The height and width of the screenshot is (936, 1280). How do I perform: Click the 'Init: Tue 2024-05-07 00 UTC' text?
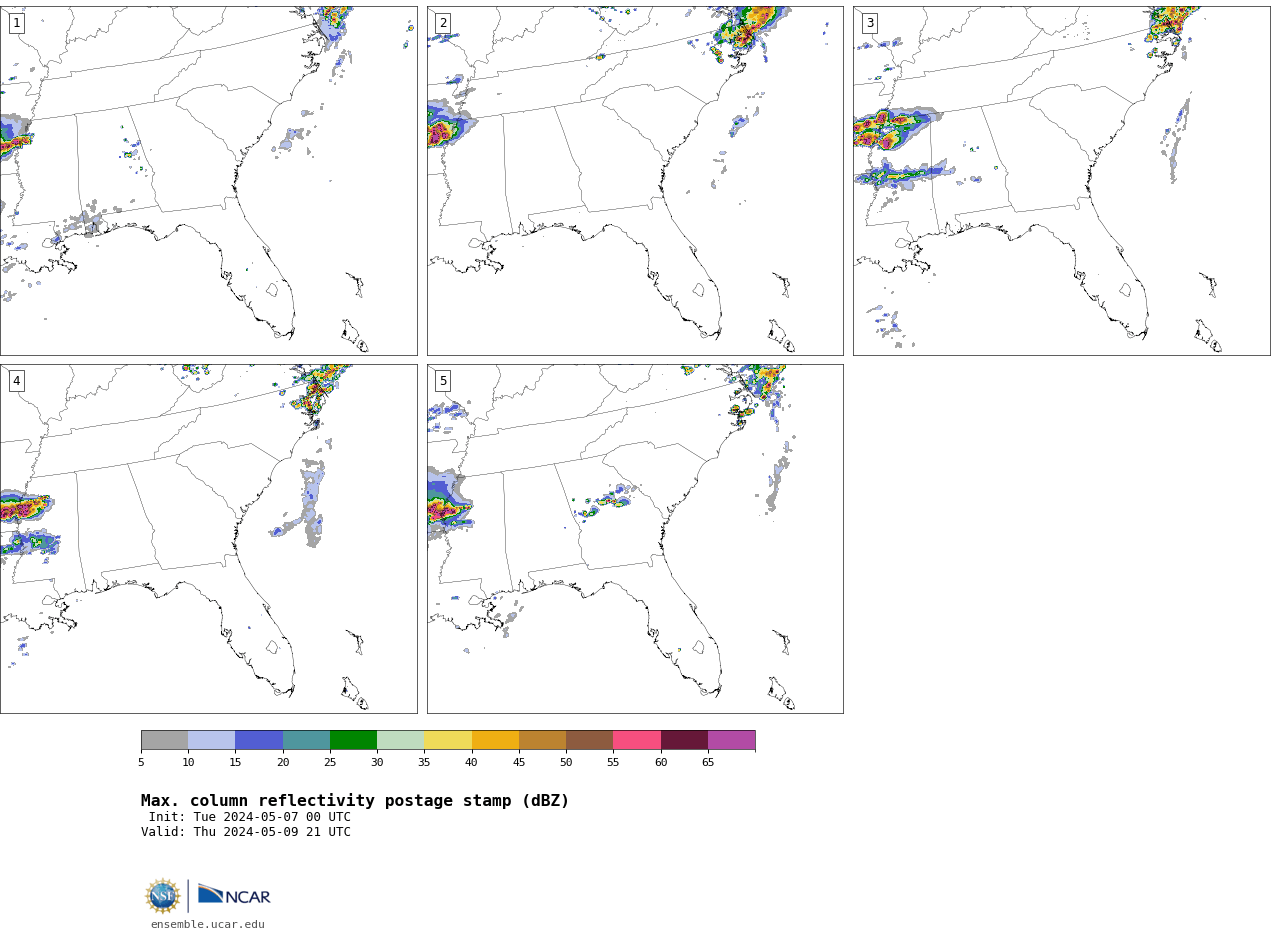250,817
